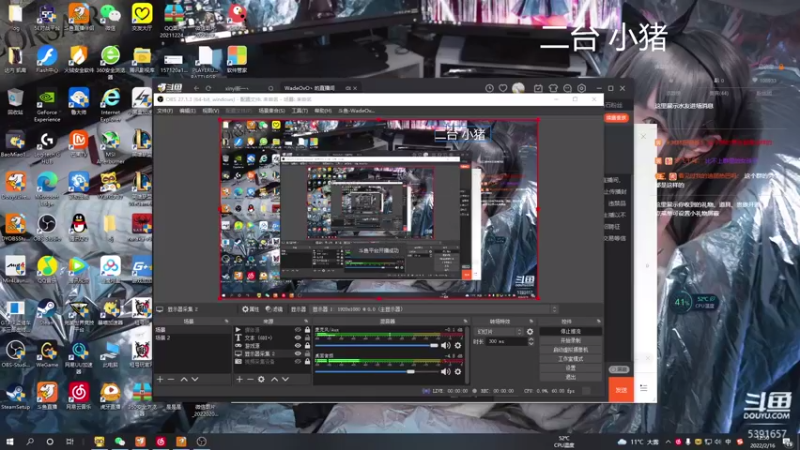Toggle lock on the browser source row
This screenshot has height=450, width=800.
[307, 345]
